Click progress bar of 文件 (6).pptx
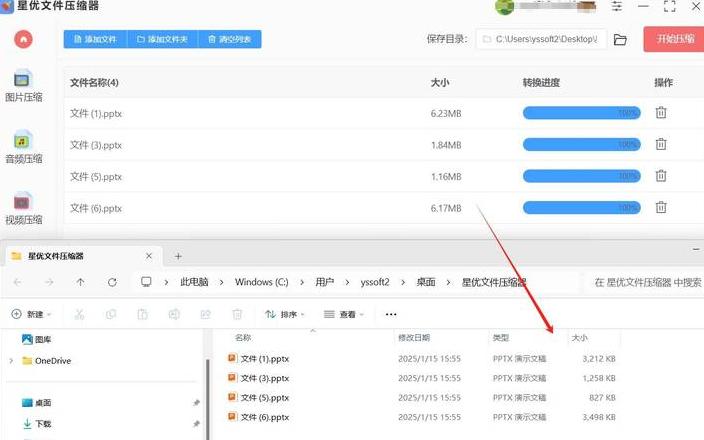The width and height of the screenshot is (704, 440). coord(581,207)
